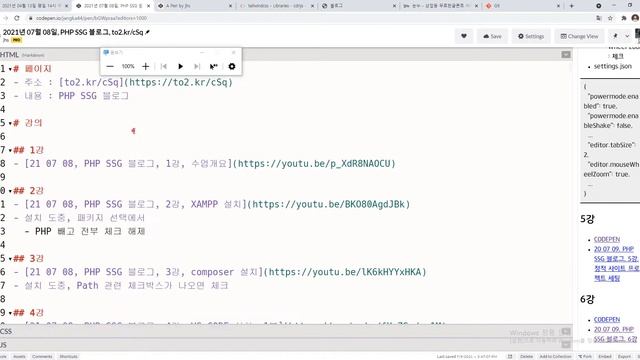Image resolution: width=640 pixels, height=360 pixels.
Task: Collapse the '# 강의' heading fold arrow
Action: [10, 123]
